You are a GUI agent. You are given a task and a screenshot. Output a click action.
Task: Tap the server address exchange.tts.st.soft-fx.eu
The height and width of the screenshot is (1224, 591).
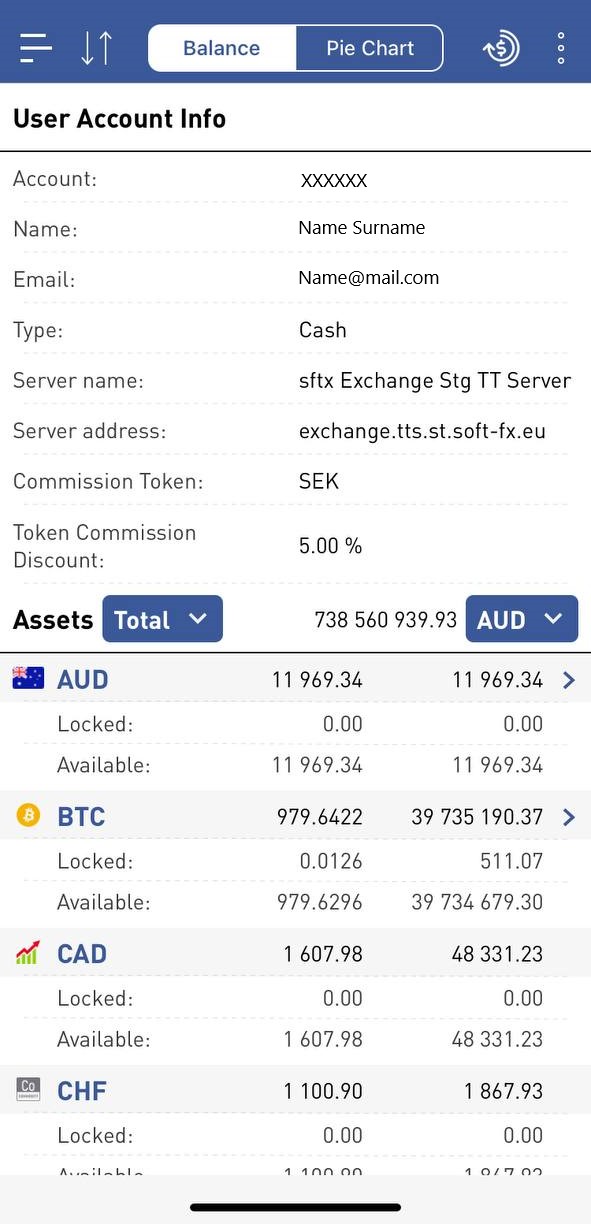[422, 431]
